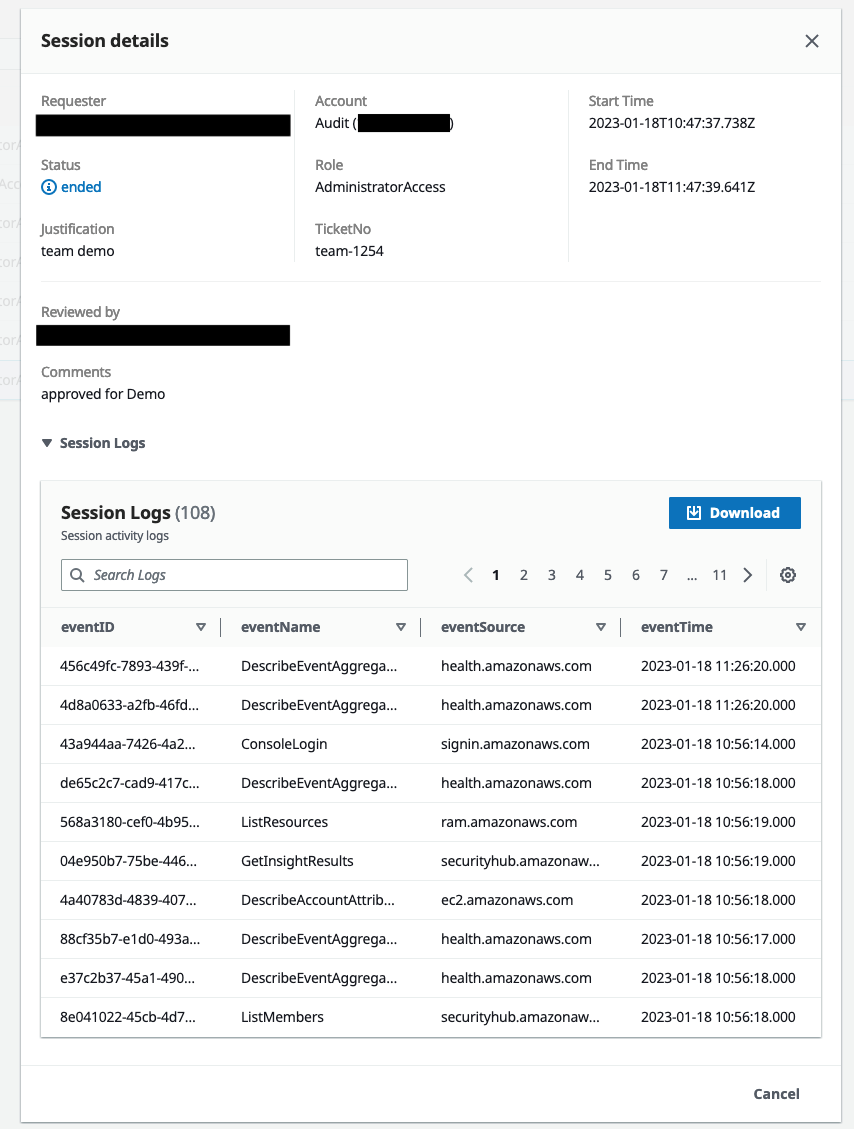Click the eventID column header
Screen dimensions: 854x1129
88,627
